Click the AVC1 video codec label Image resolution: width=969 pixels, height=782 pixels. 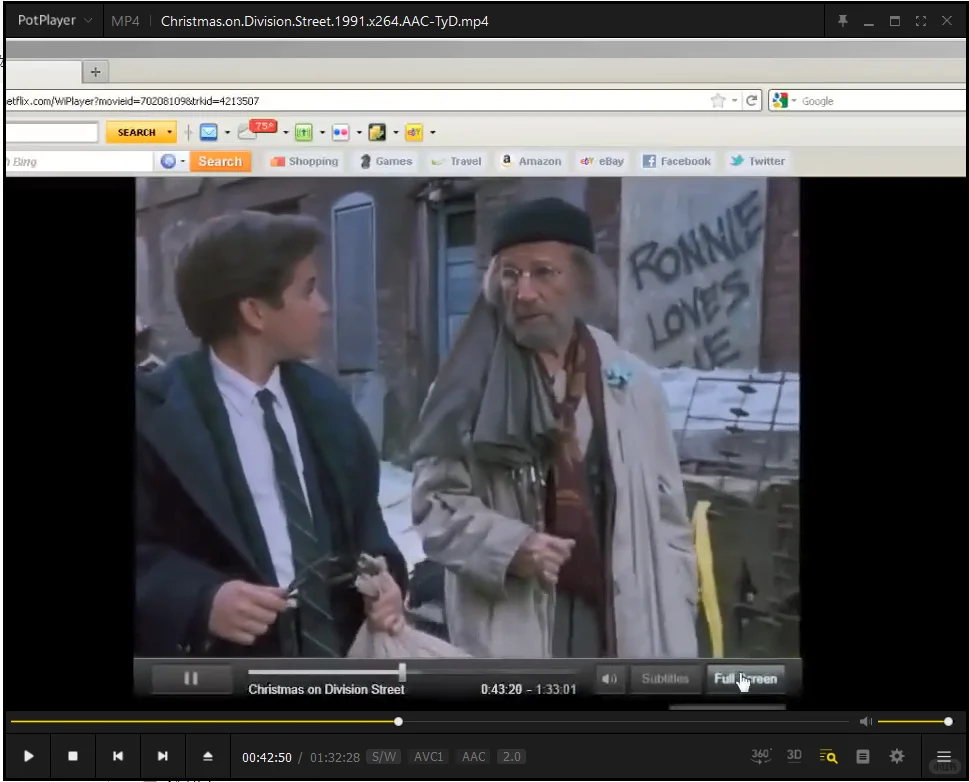point(428,757)
